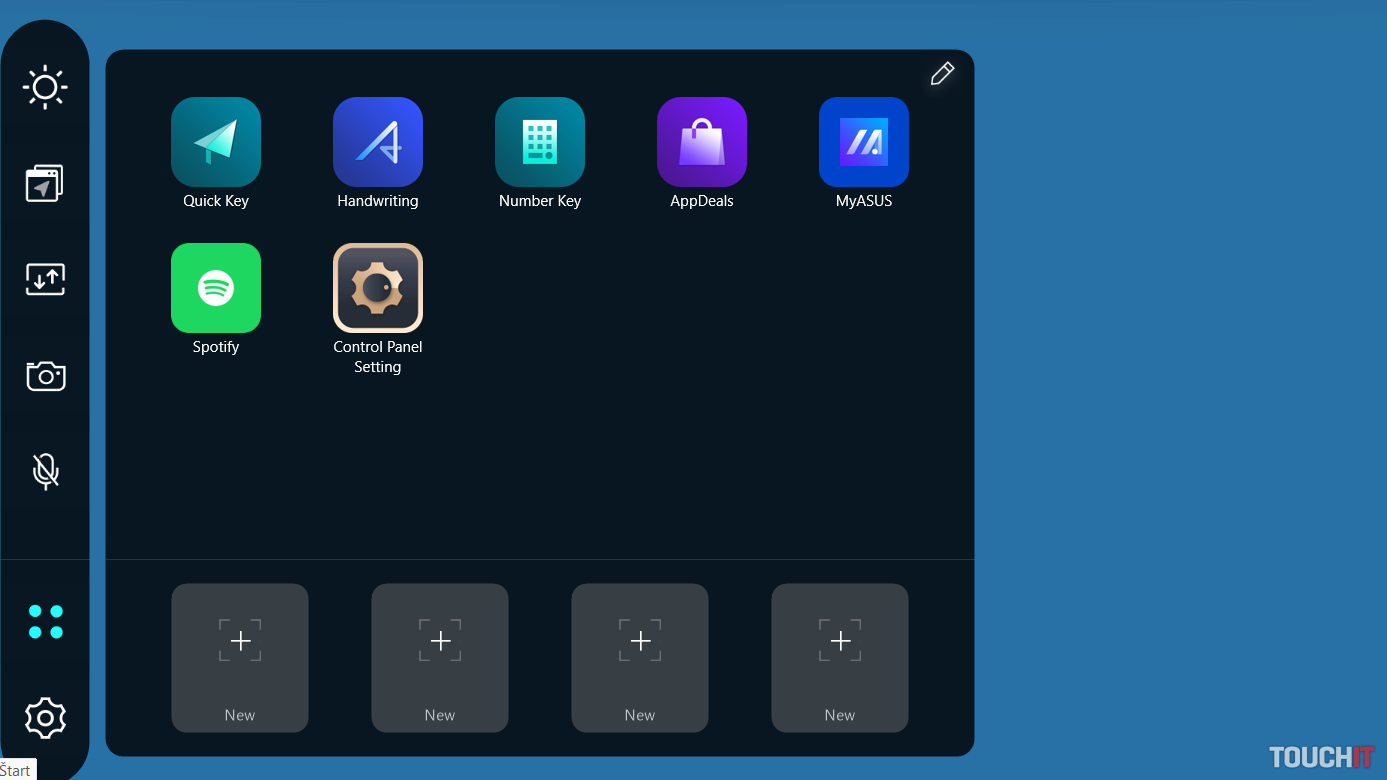Toggle the microphone mute icon
This screenshot has width=1387, height=780.
(x=45, y=470)
